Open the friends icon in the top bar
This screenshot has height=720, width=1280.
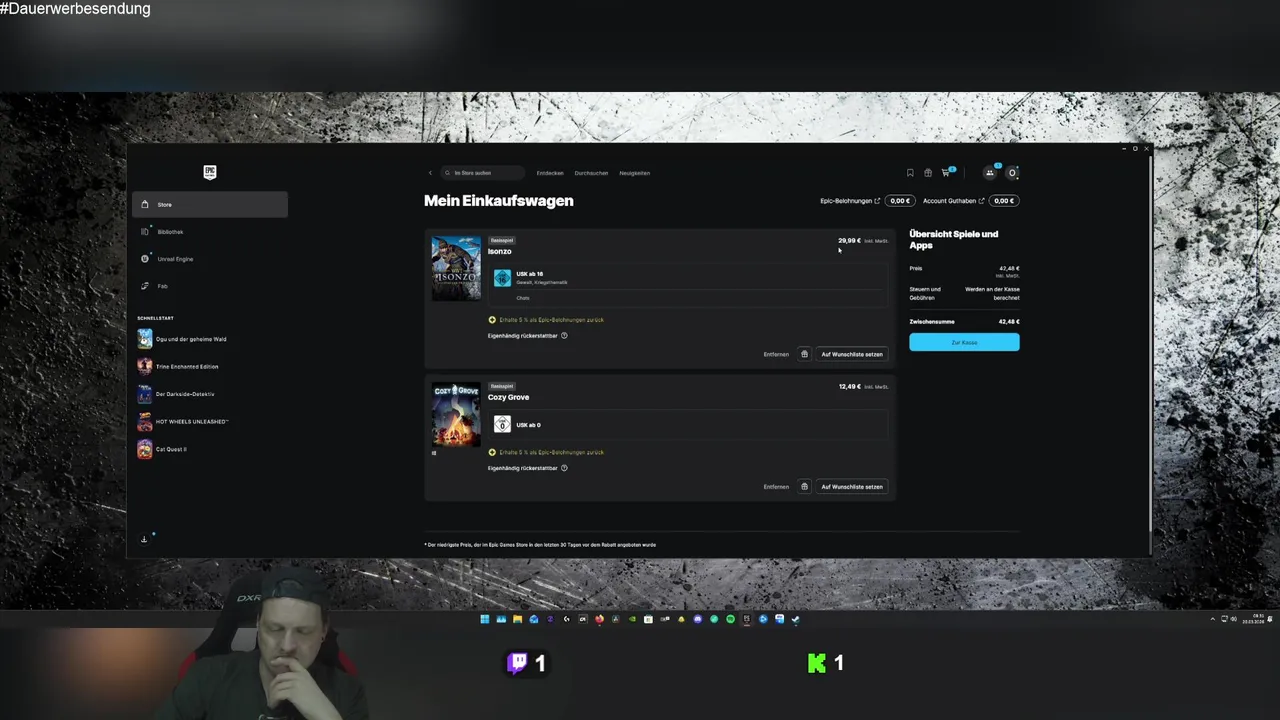990,173
